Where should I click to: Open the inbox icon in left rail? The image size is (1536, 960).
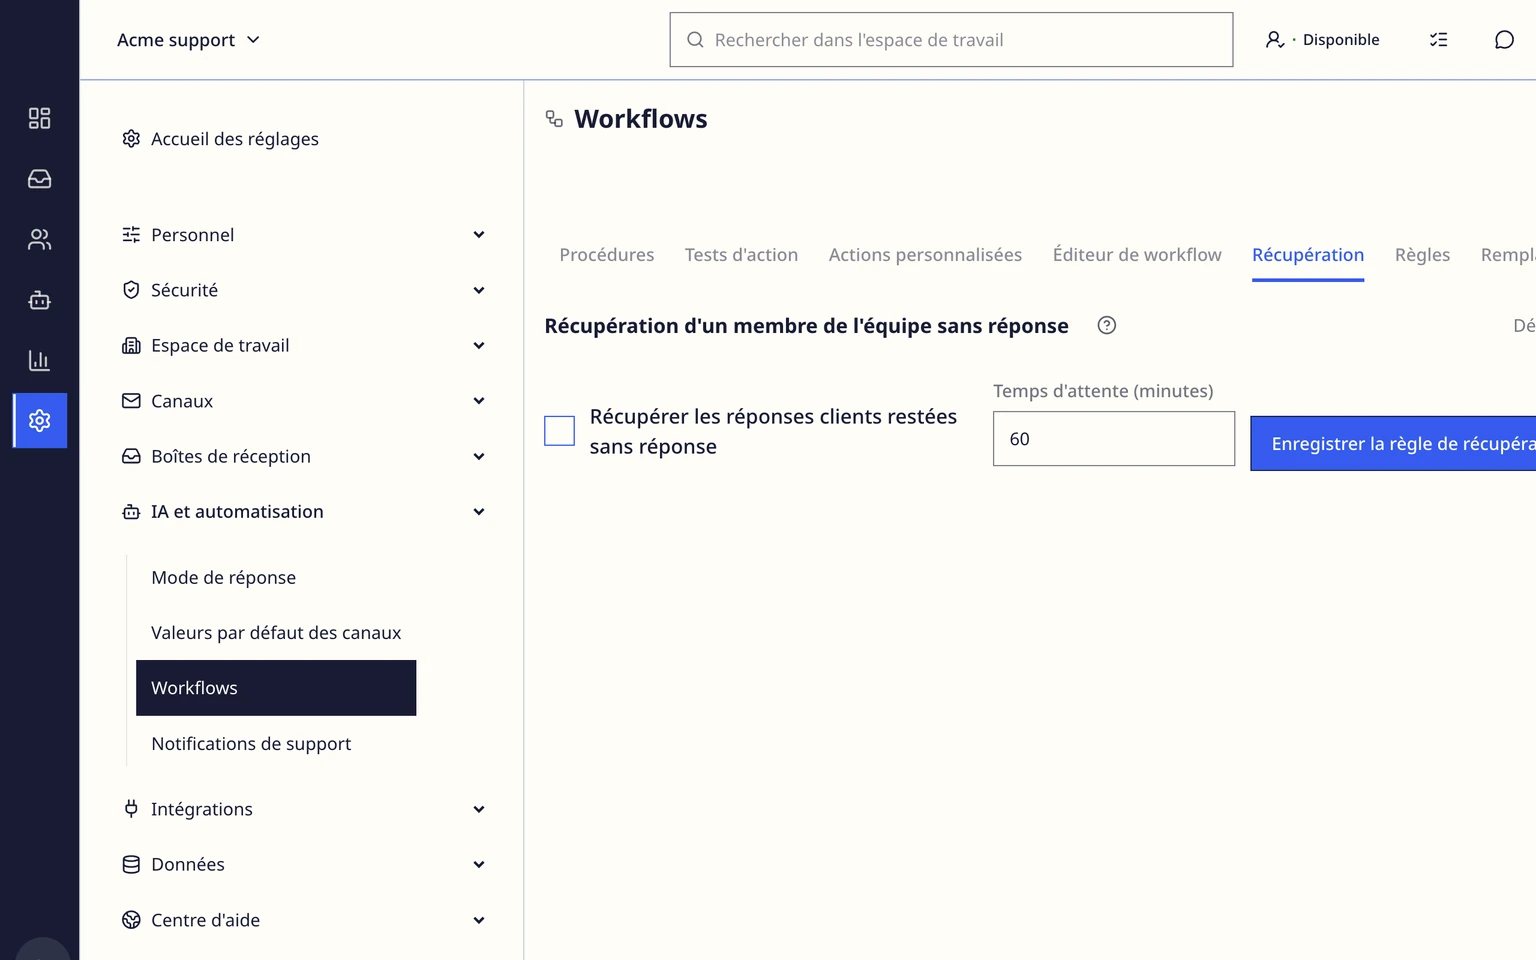click(x=39, y=179)
